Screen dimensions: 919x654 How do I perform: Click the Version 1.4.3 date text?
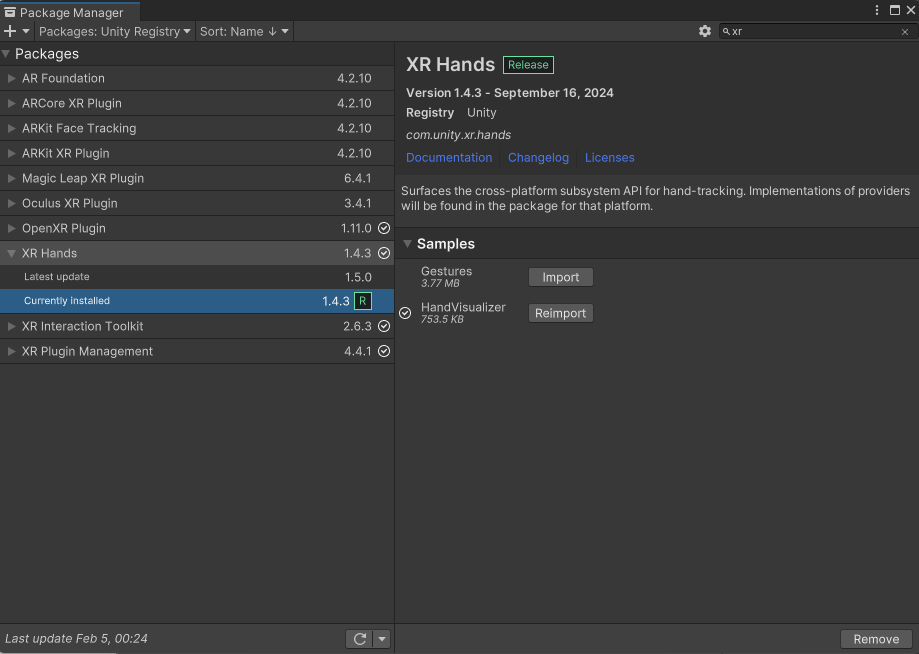(509, 93)
